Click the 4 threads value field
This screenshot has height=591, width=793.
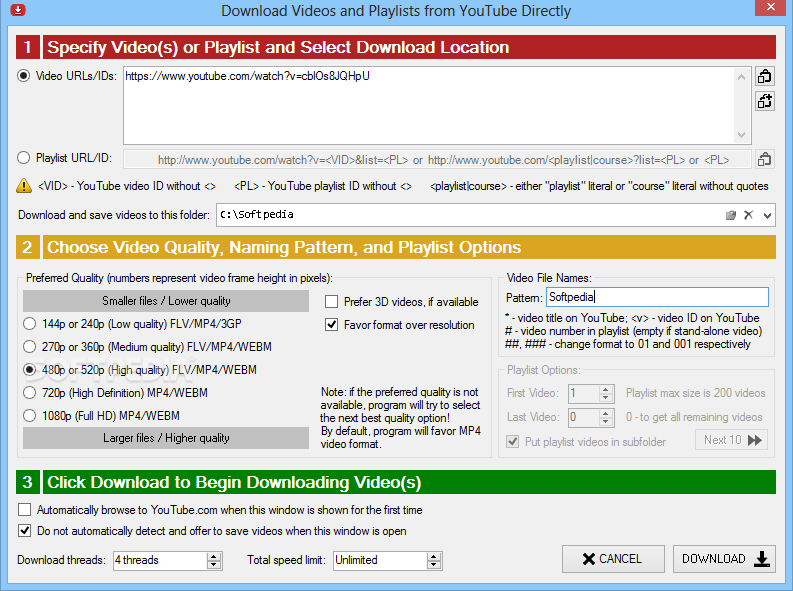(160, 560)
